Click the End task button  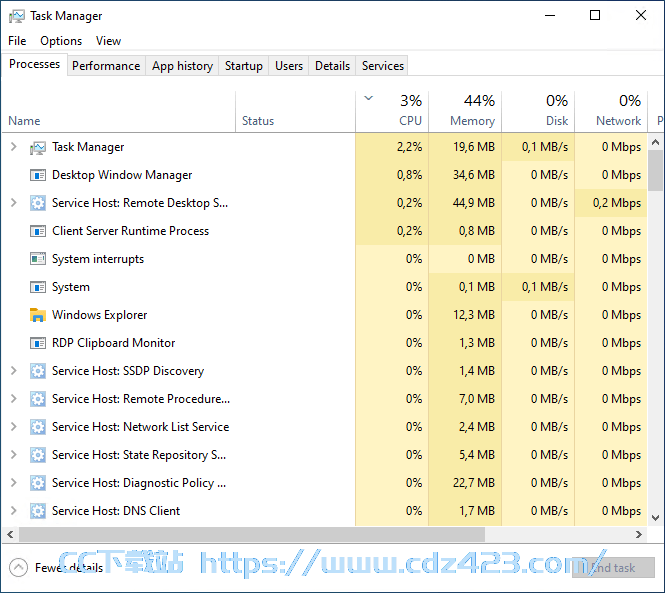613,568
